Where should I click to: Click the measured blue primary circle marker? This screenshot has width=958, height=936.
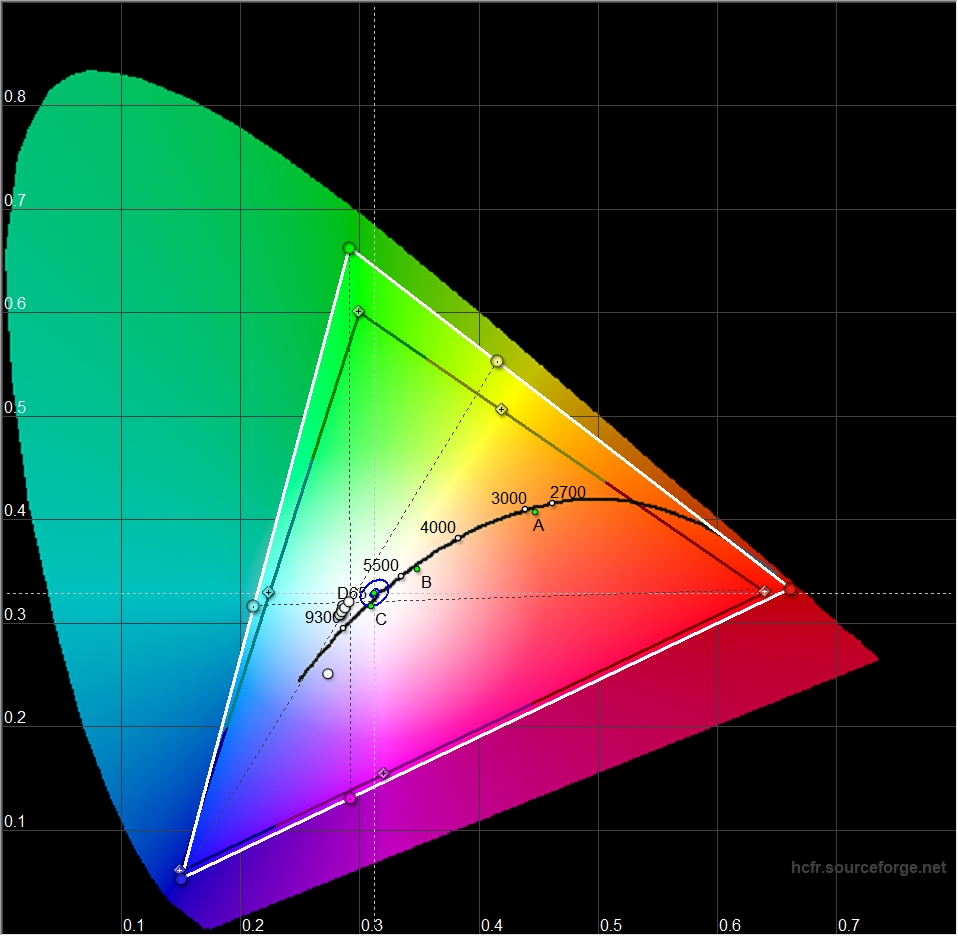181,878
